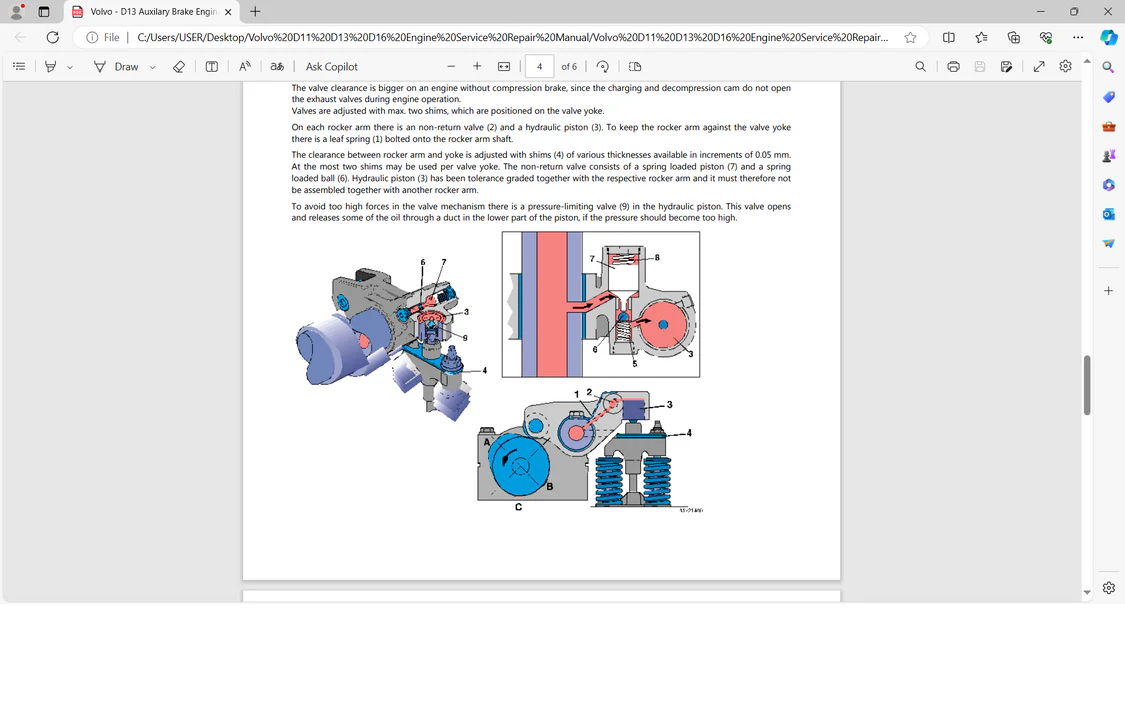Expand the Draw pen options dropdown
This screenshot has height=710, width=1125.
pyautogui.click(x=152, y=67)
